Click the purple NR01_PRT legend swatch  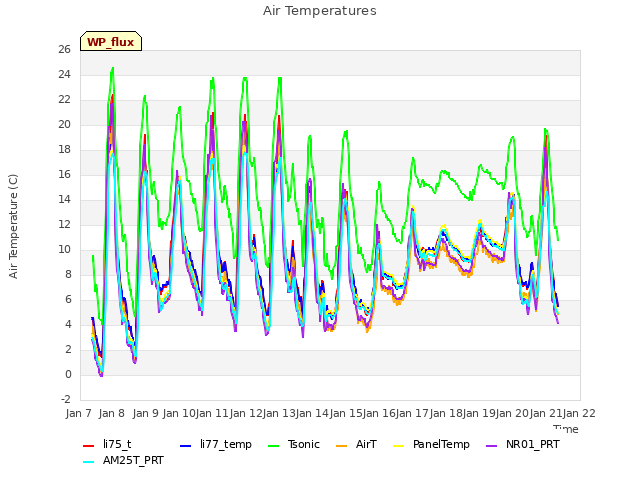click(492, 446)
